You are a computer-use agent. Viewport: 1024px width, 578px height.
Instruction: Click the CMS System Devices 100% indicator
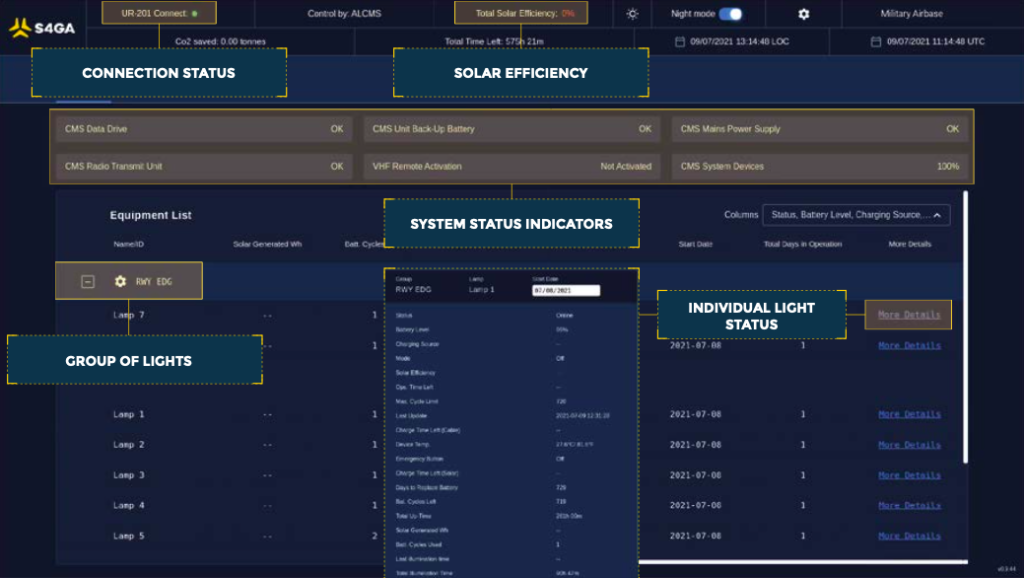(816, 166)
